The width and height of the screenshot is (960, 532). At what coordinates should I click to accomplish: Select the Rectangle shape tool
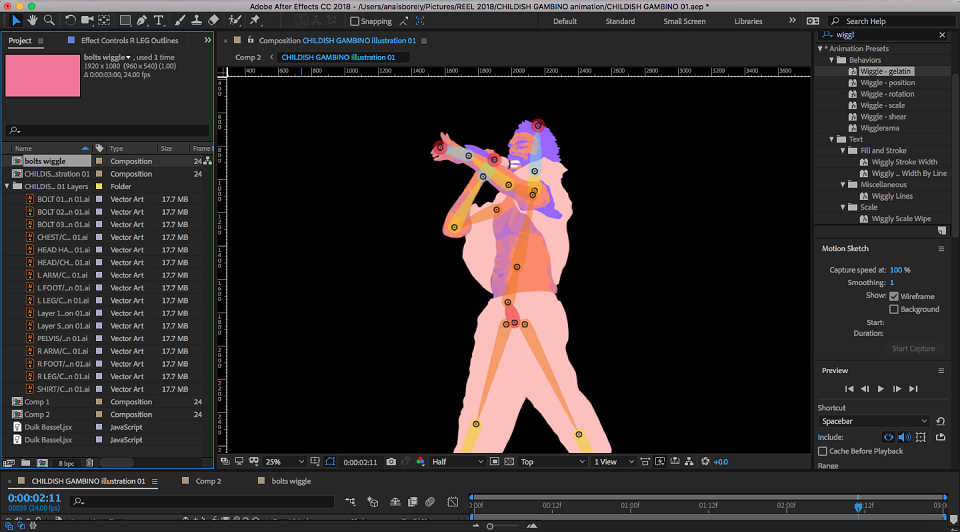[126, 21]
